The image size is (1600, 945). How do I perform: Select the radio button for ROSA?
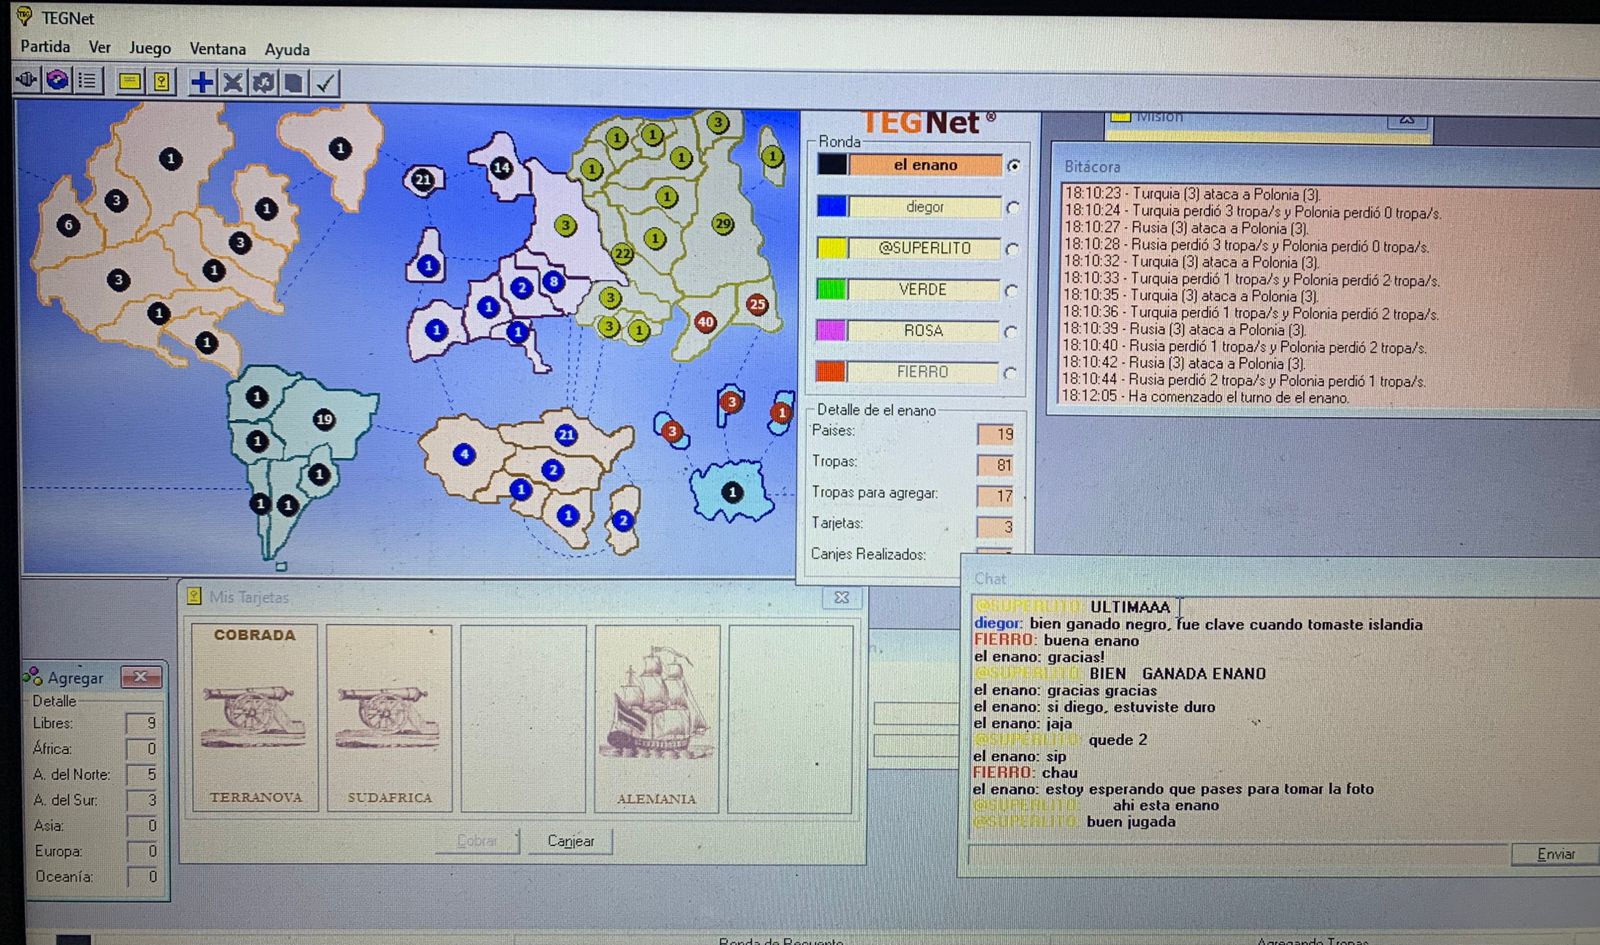tap(1011, 332)
